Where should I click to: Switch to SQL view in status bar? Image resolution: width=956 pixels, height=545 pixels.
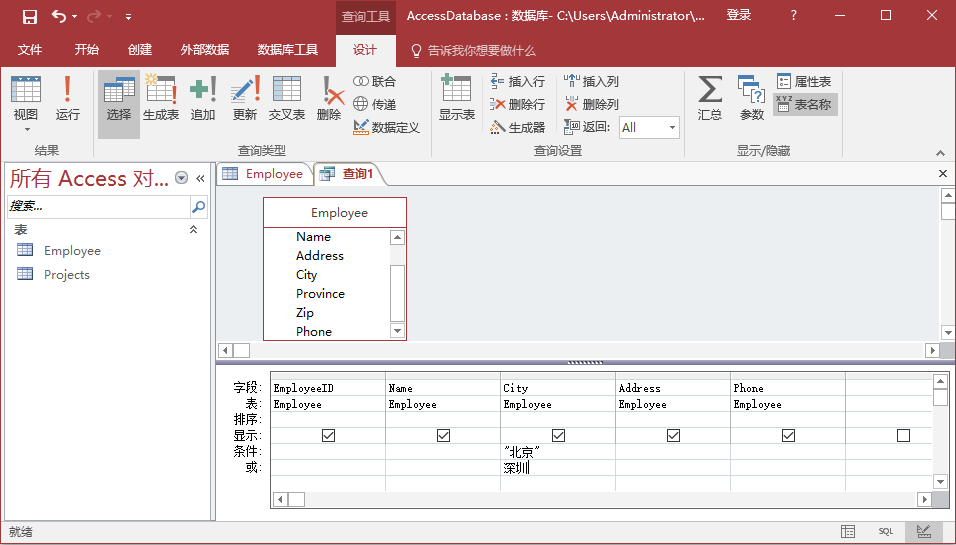point(886,532)
